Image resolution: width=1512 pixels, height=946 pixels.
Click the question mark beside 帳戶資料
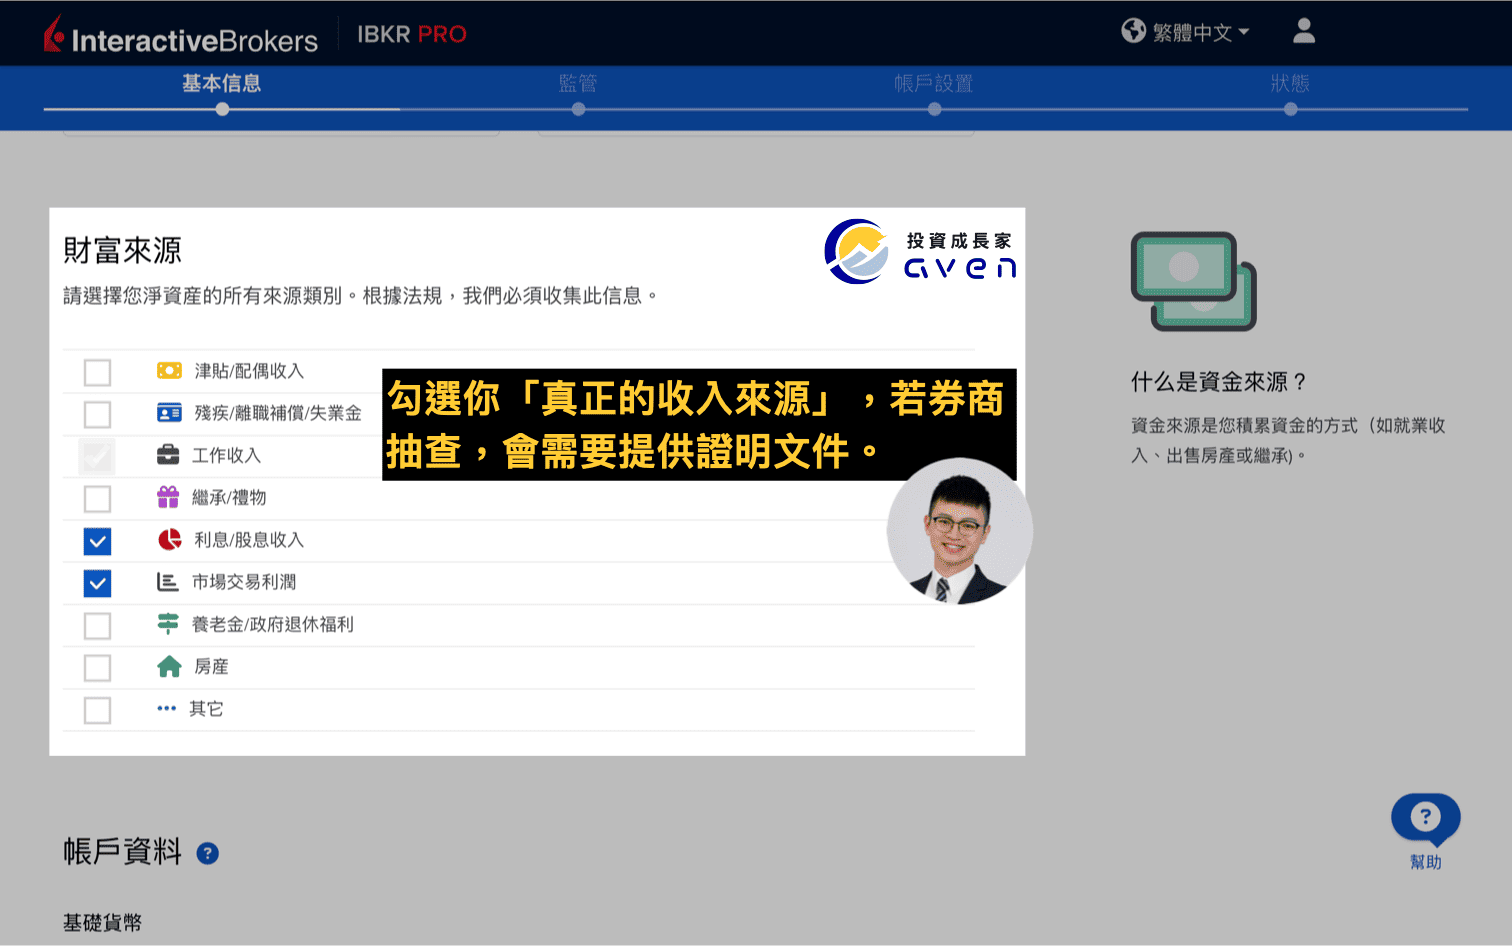point(208,853)
